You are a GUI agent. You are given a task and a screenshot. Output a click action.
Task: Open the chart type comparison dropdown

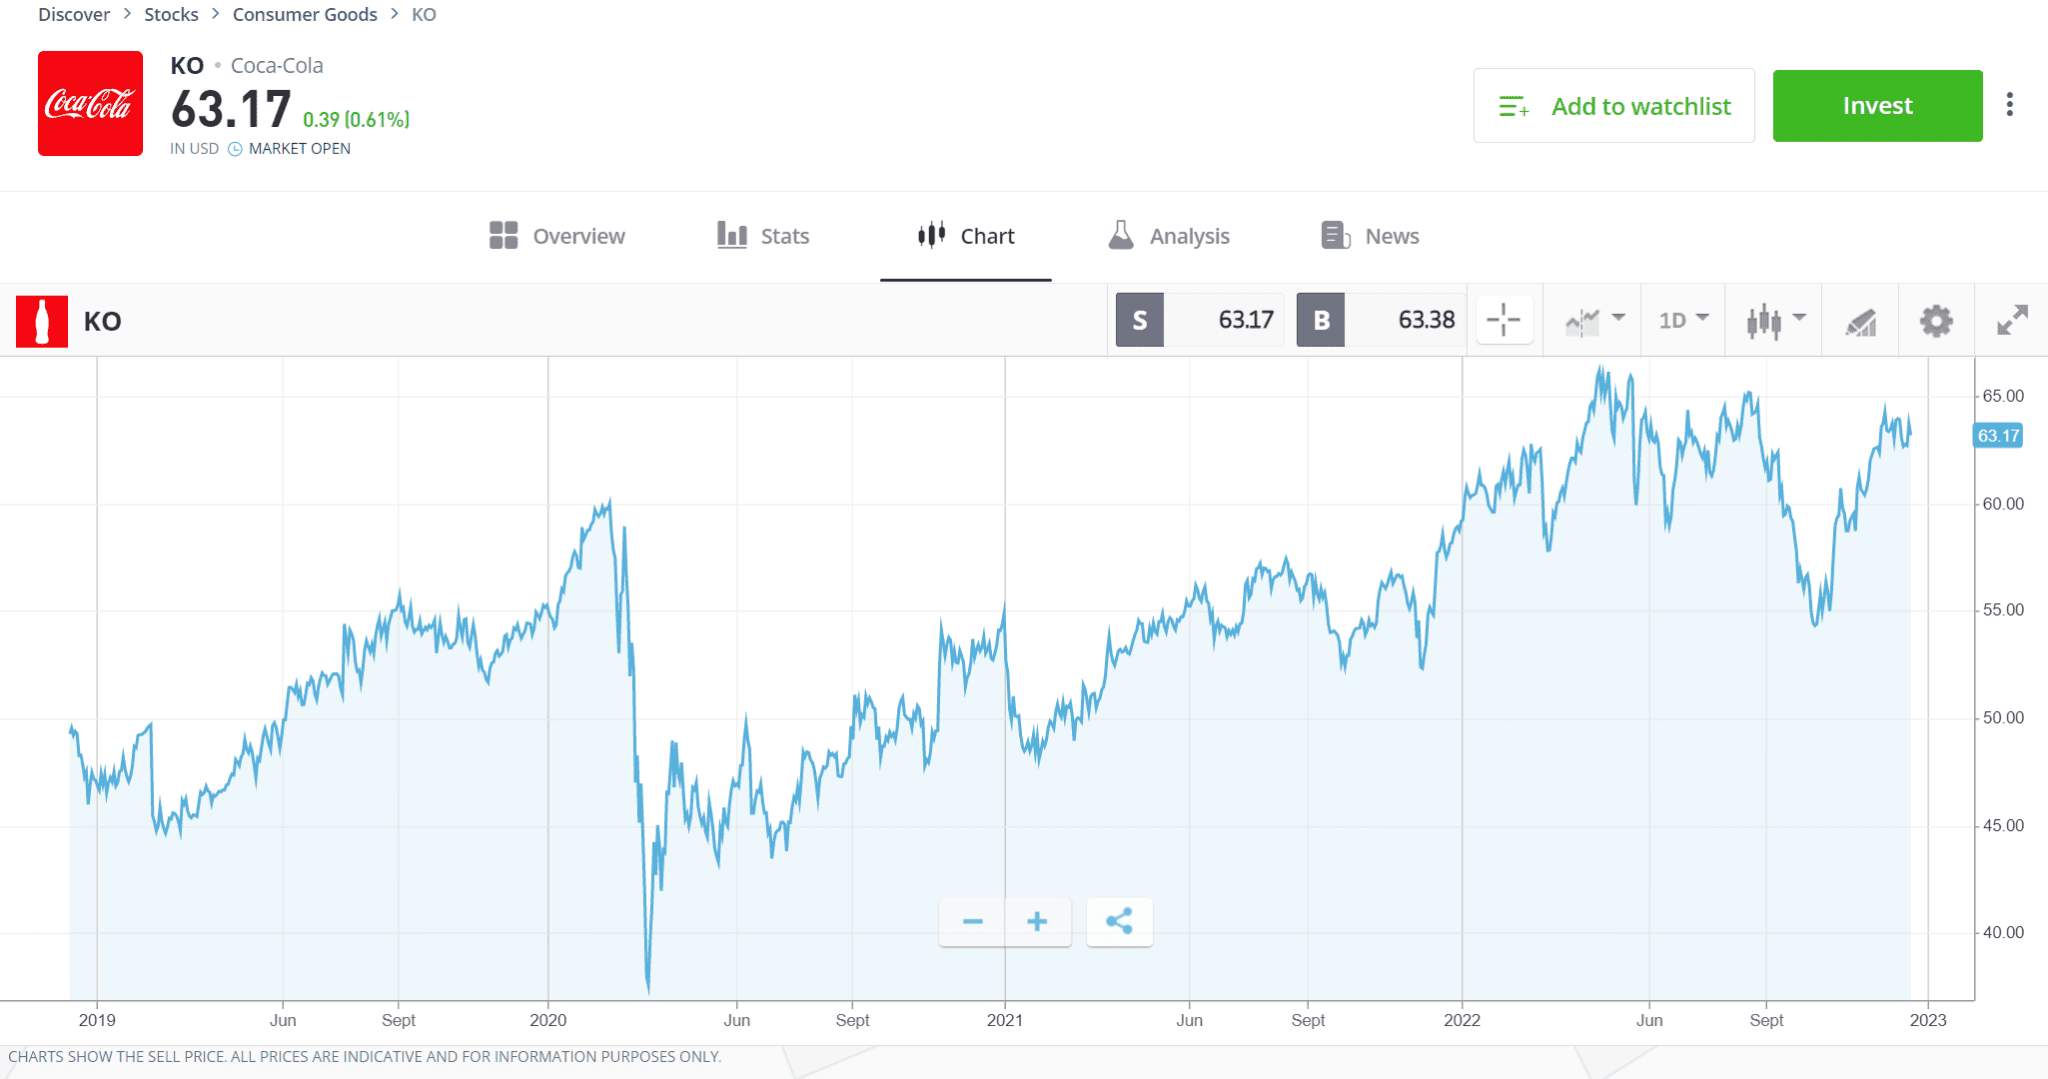click(x=1592, y=320)
